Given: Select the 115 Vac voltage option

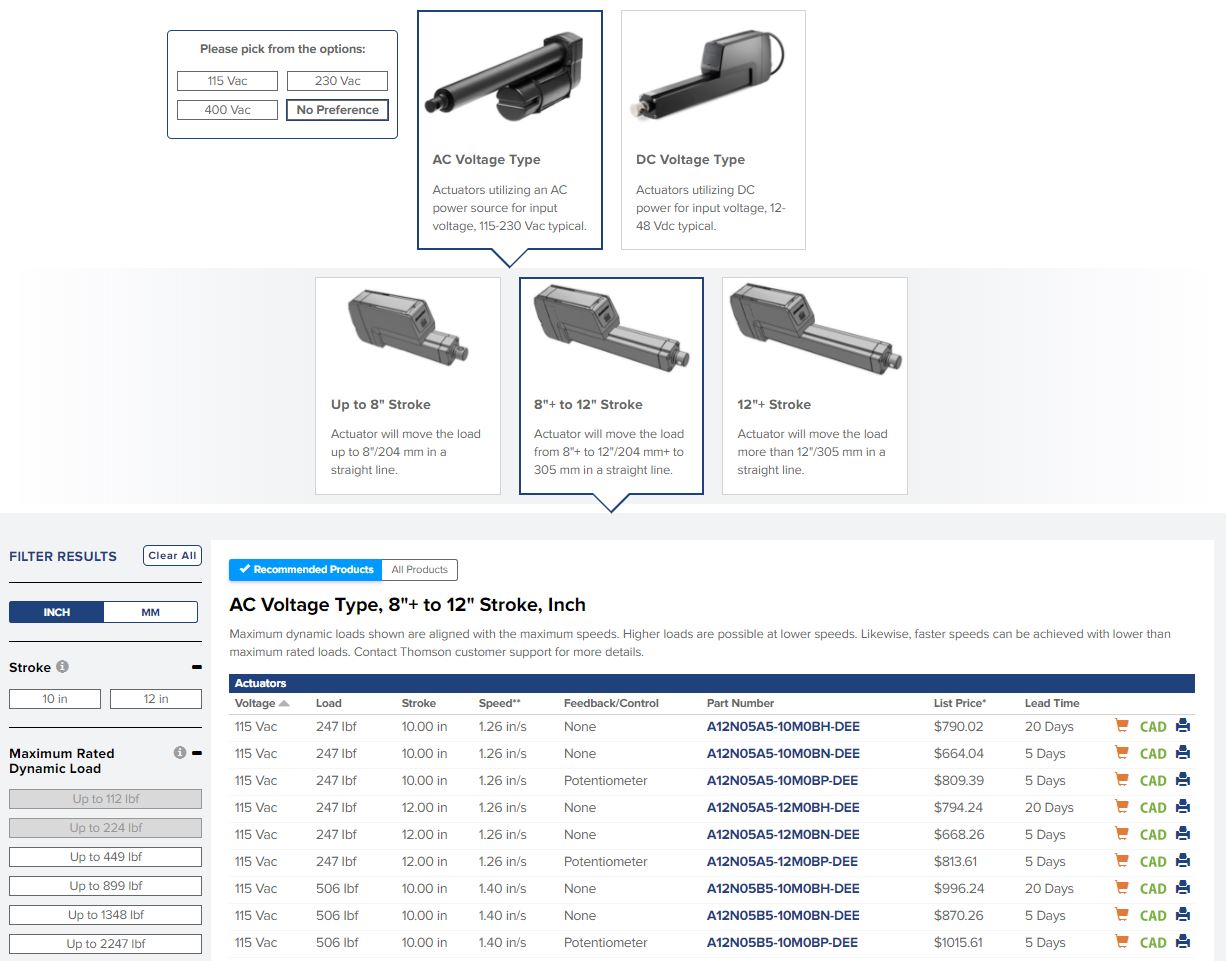Looking at the screenshot, I should (227, 81).
